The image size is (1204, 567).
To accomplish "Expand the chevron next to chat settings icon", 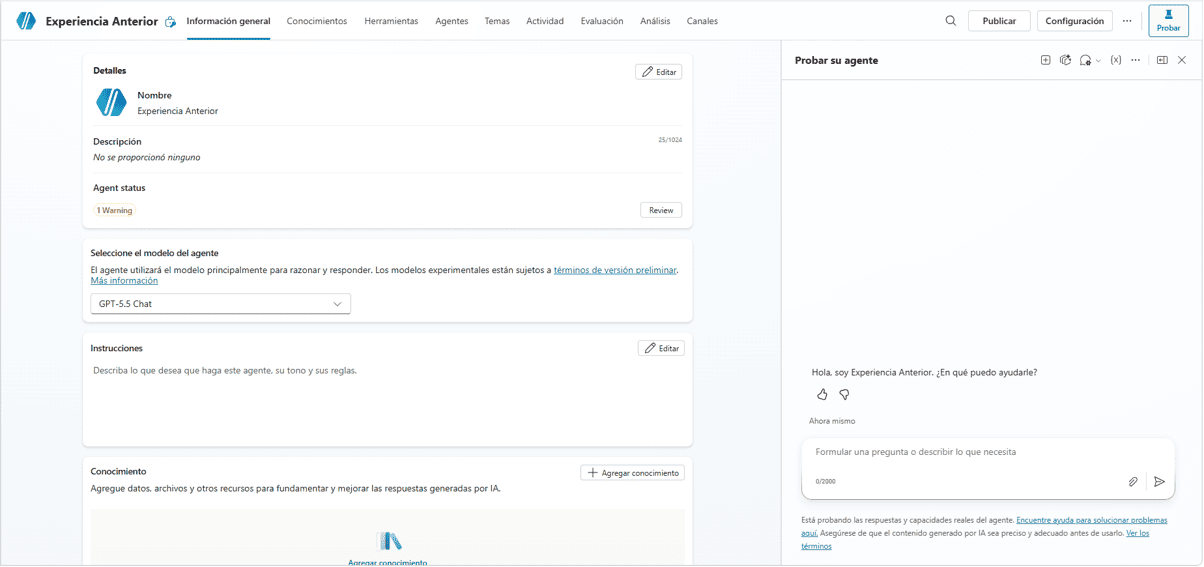I will (1098, 61).
